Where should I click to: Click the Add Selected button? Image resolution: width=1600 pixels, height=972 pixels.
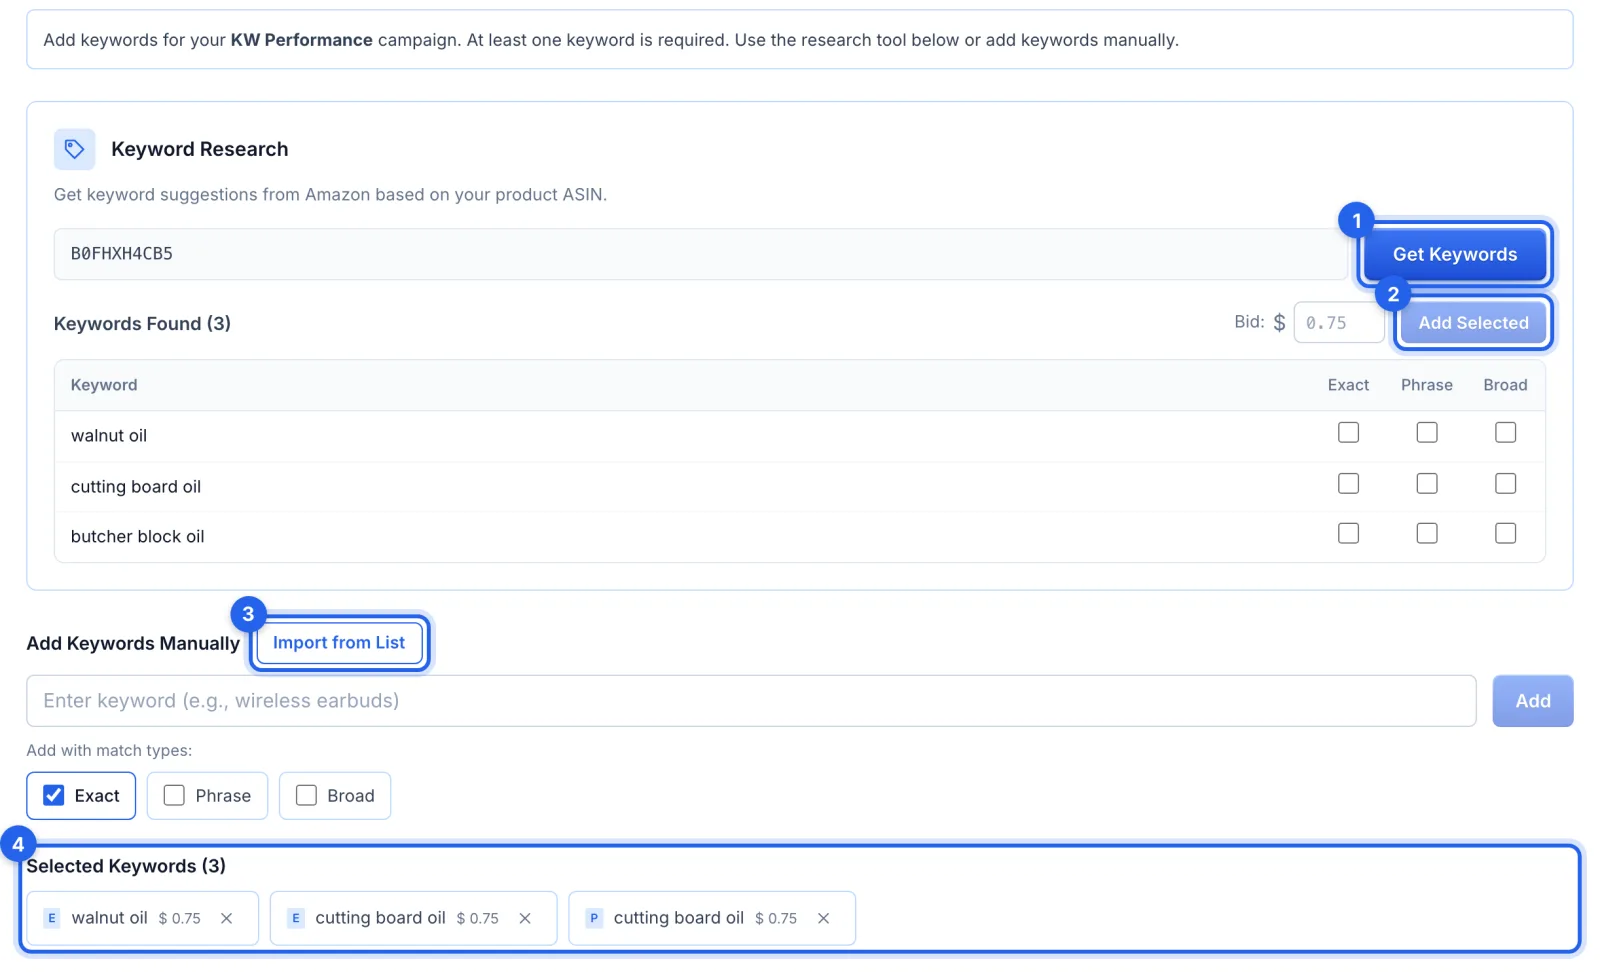click(x=1473, y=323)
